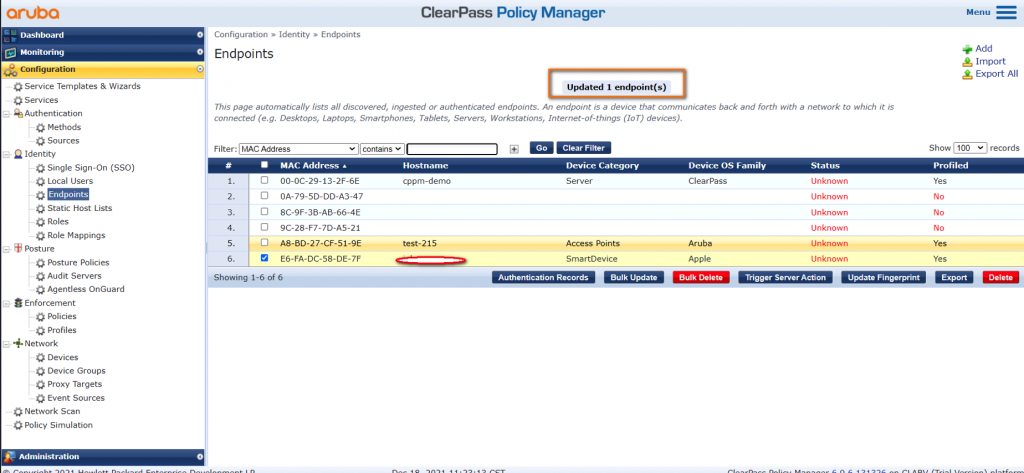
Task: Click the filter value text field
Action: pos(452,149)
